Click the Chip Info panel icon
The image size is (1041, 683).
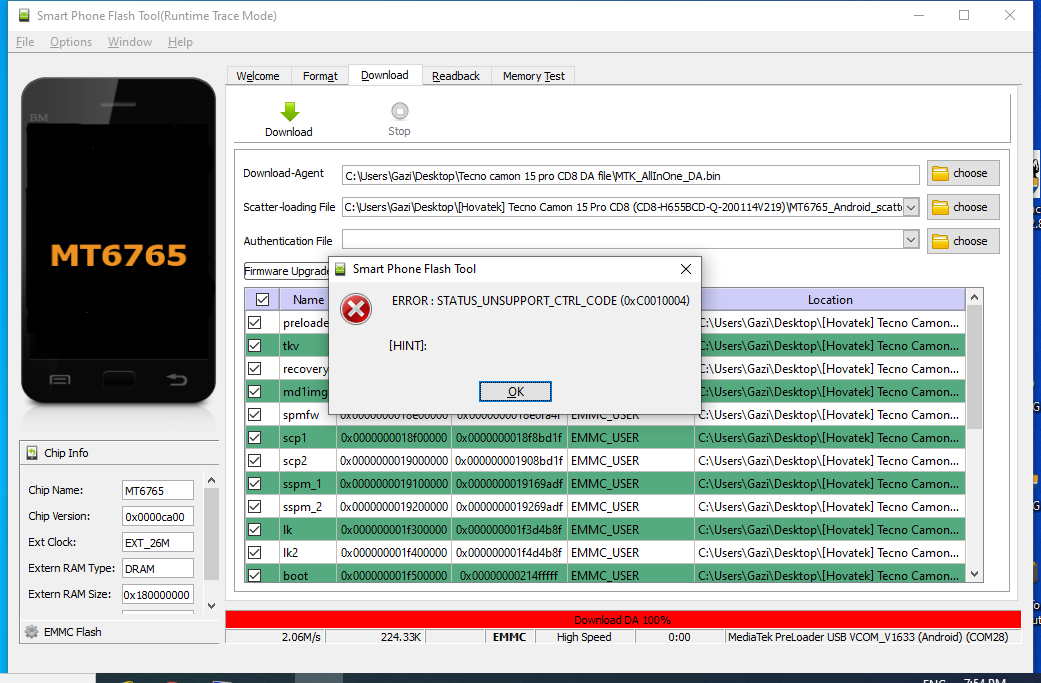(32, 453)
